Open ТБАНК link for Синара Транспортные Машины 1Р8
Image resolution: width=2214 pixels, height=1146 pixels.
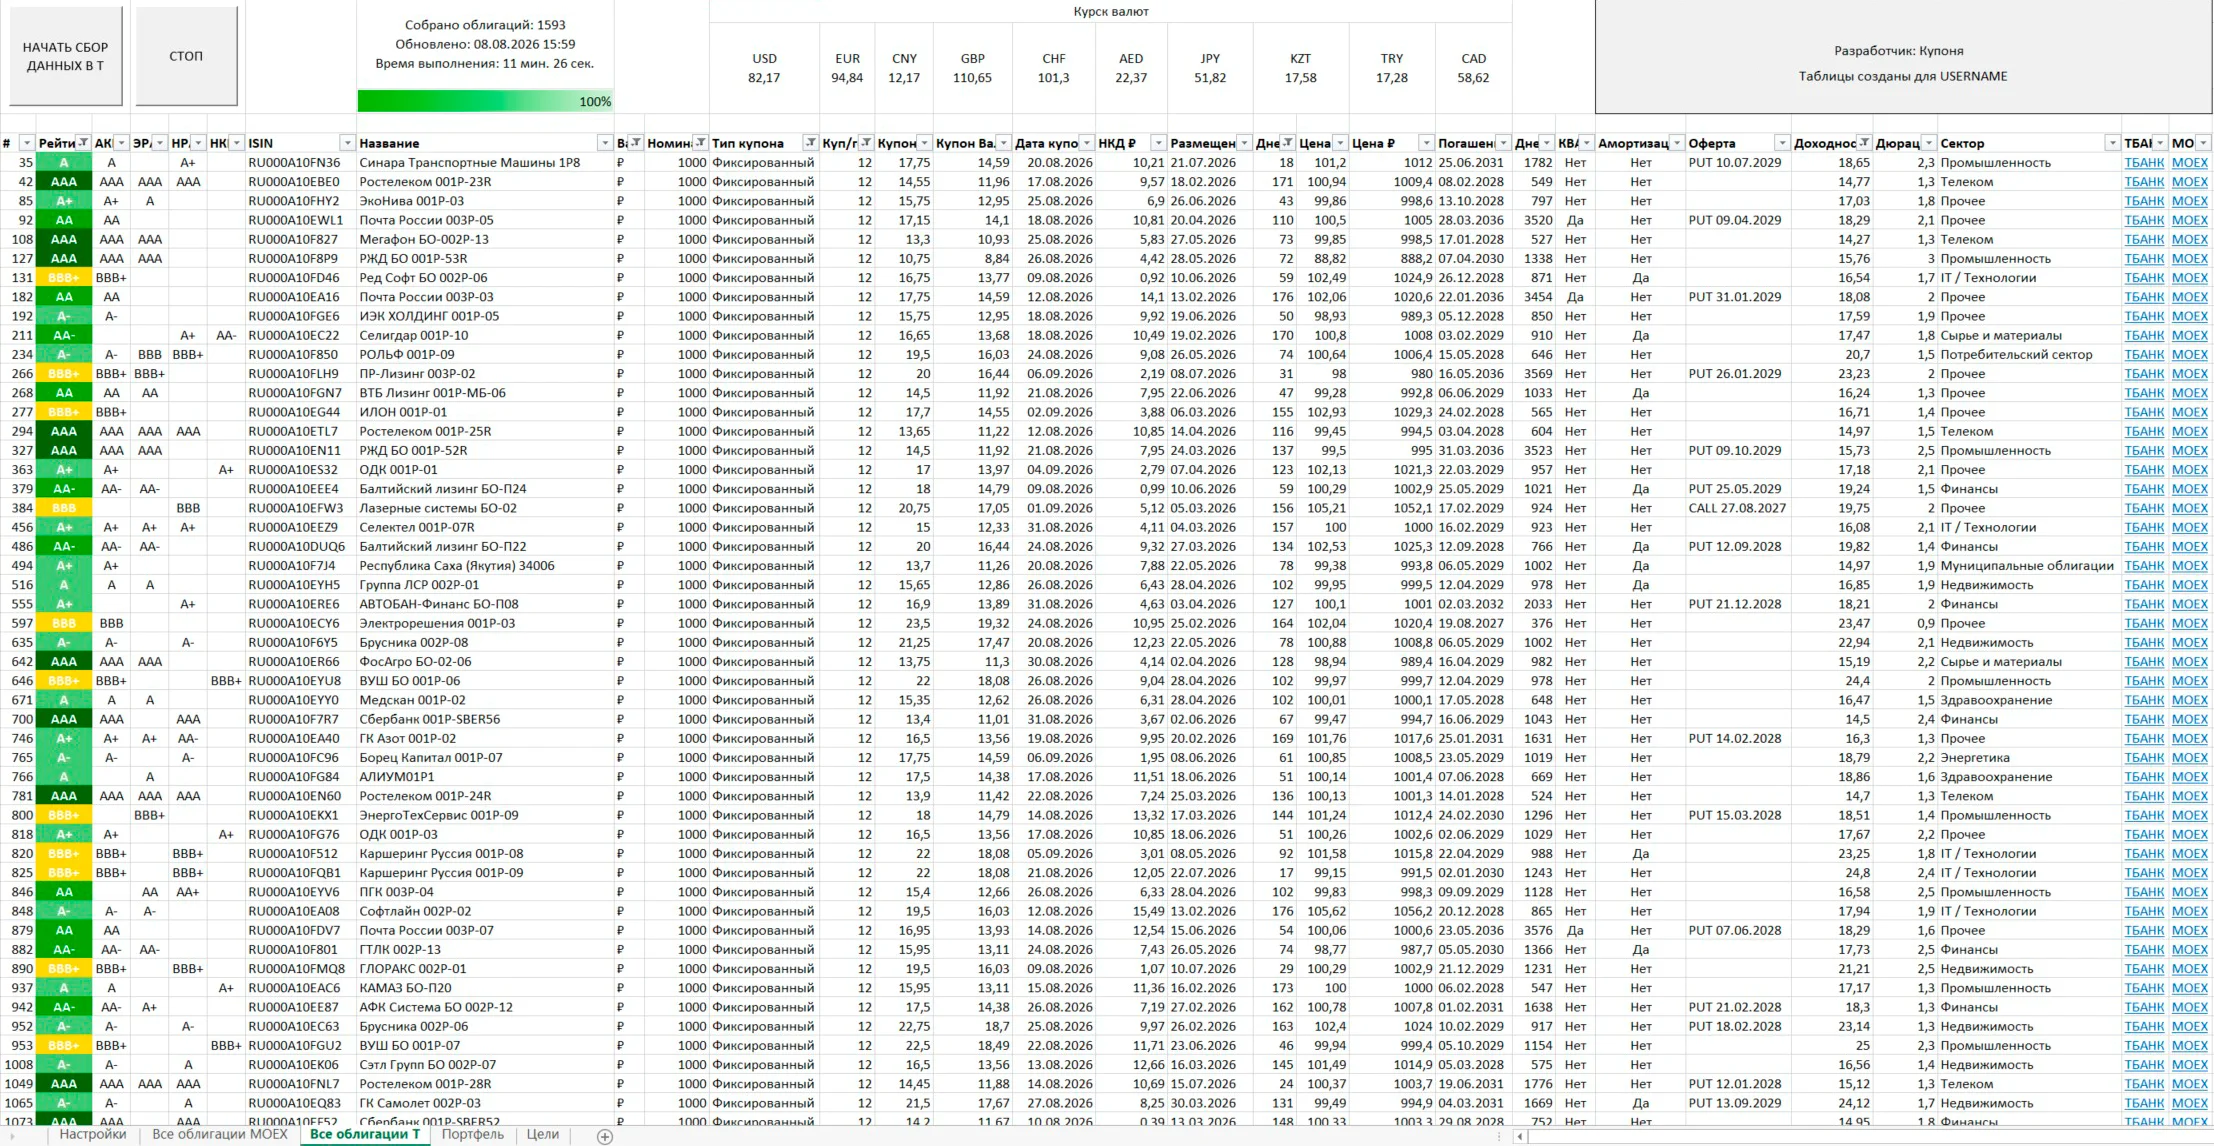point(2144,163)
